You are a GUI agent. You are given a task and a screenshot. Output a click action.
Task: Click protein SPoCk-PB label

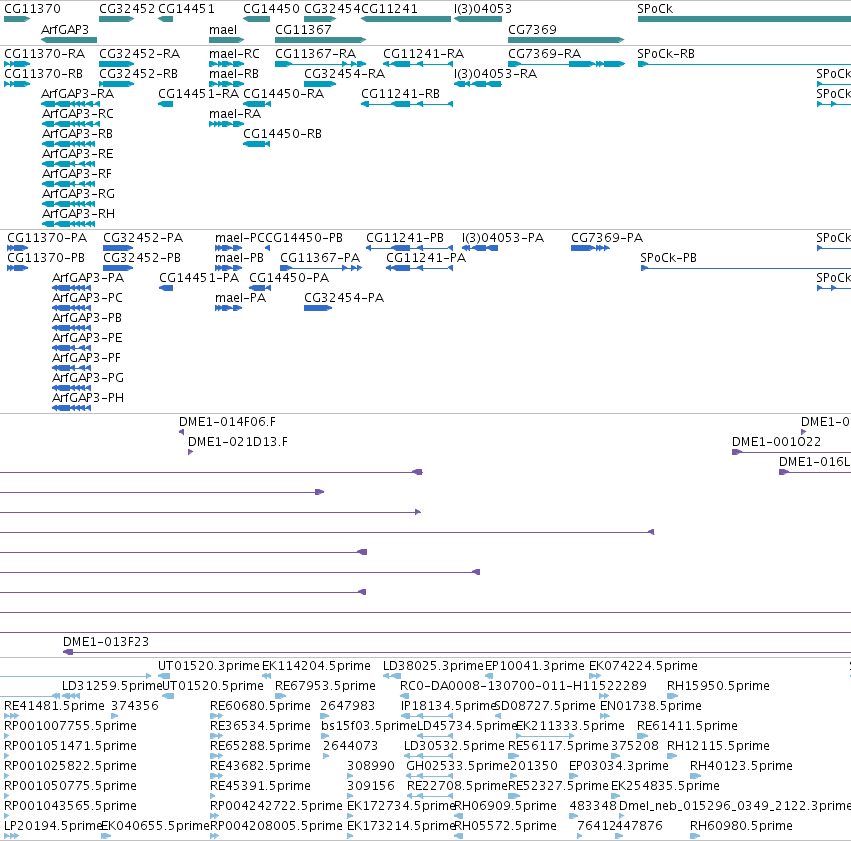pos(668,257)
